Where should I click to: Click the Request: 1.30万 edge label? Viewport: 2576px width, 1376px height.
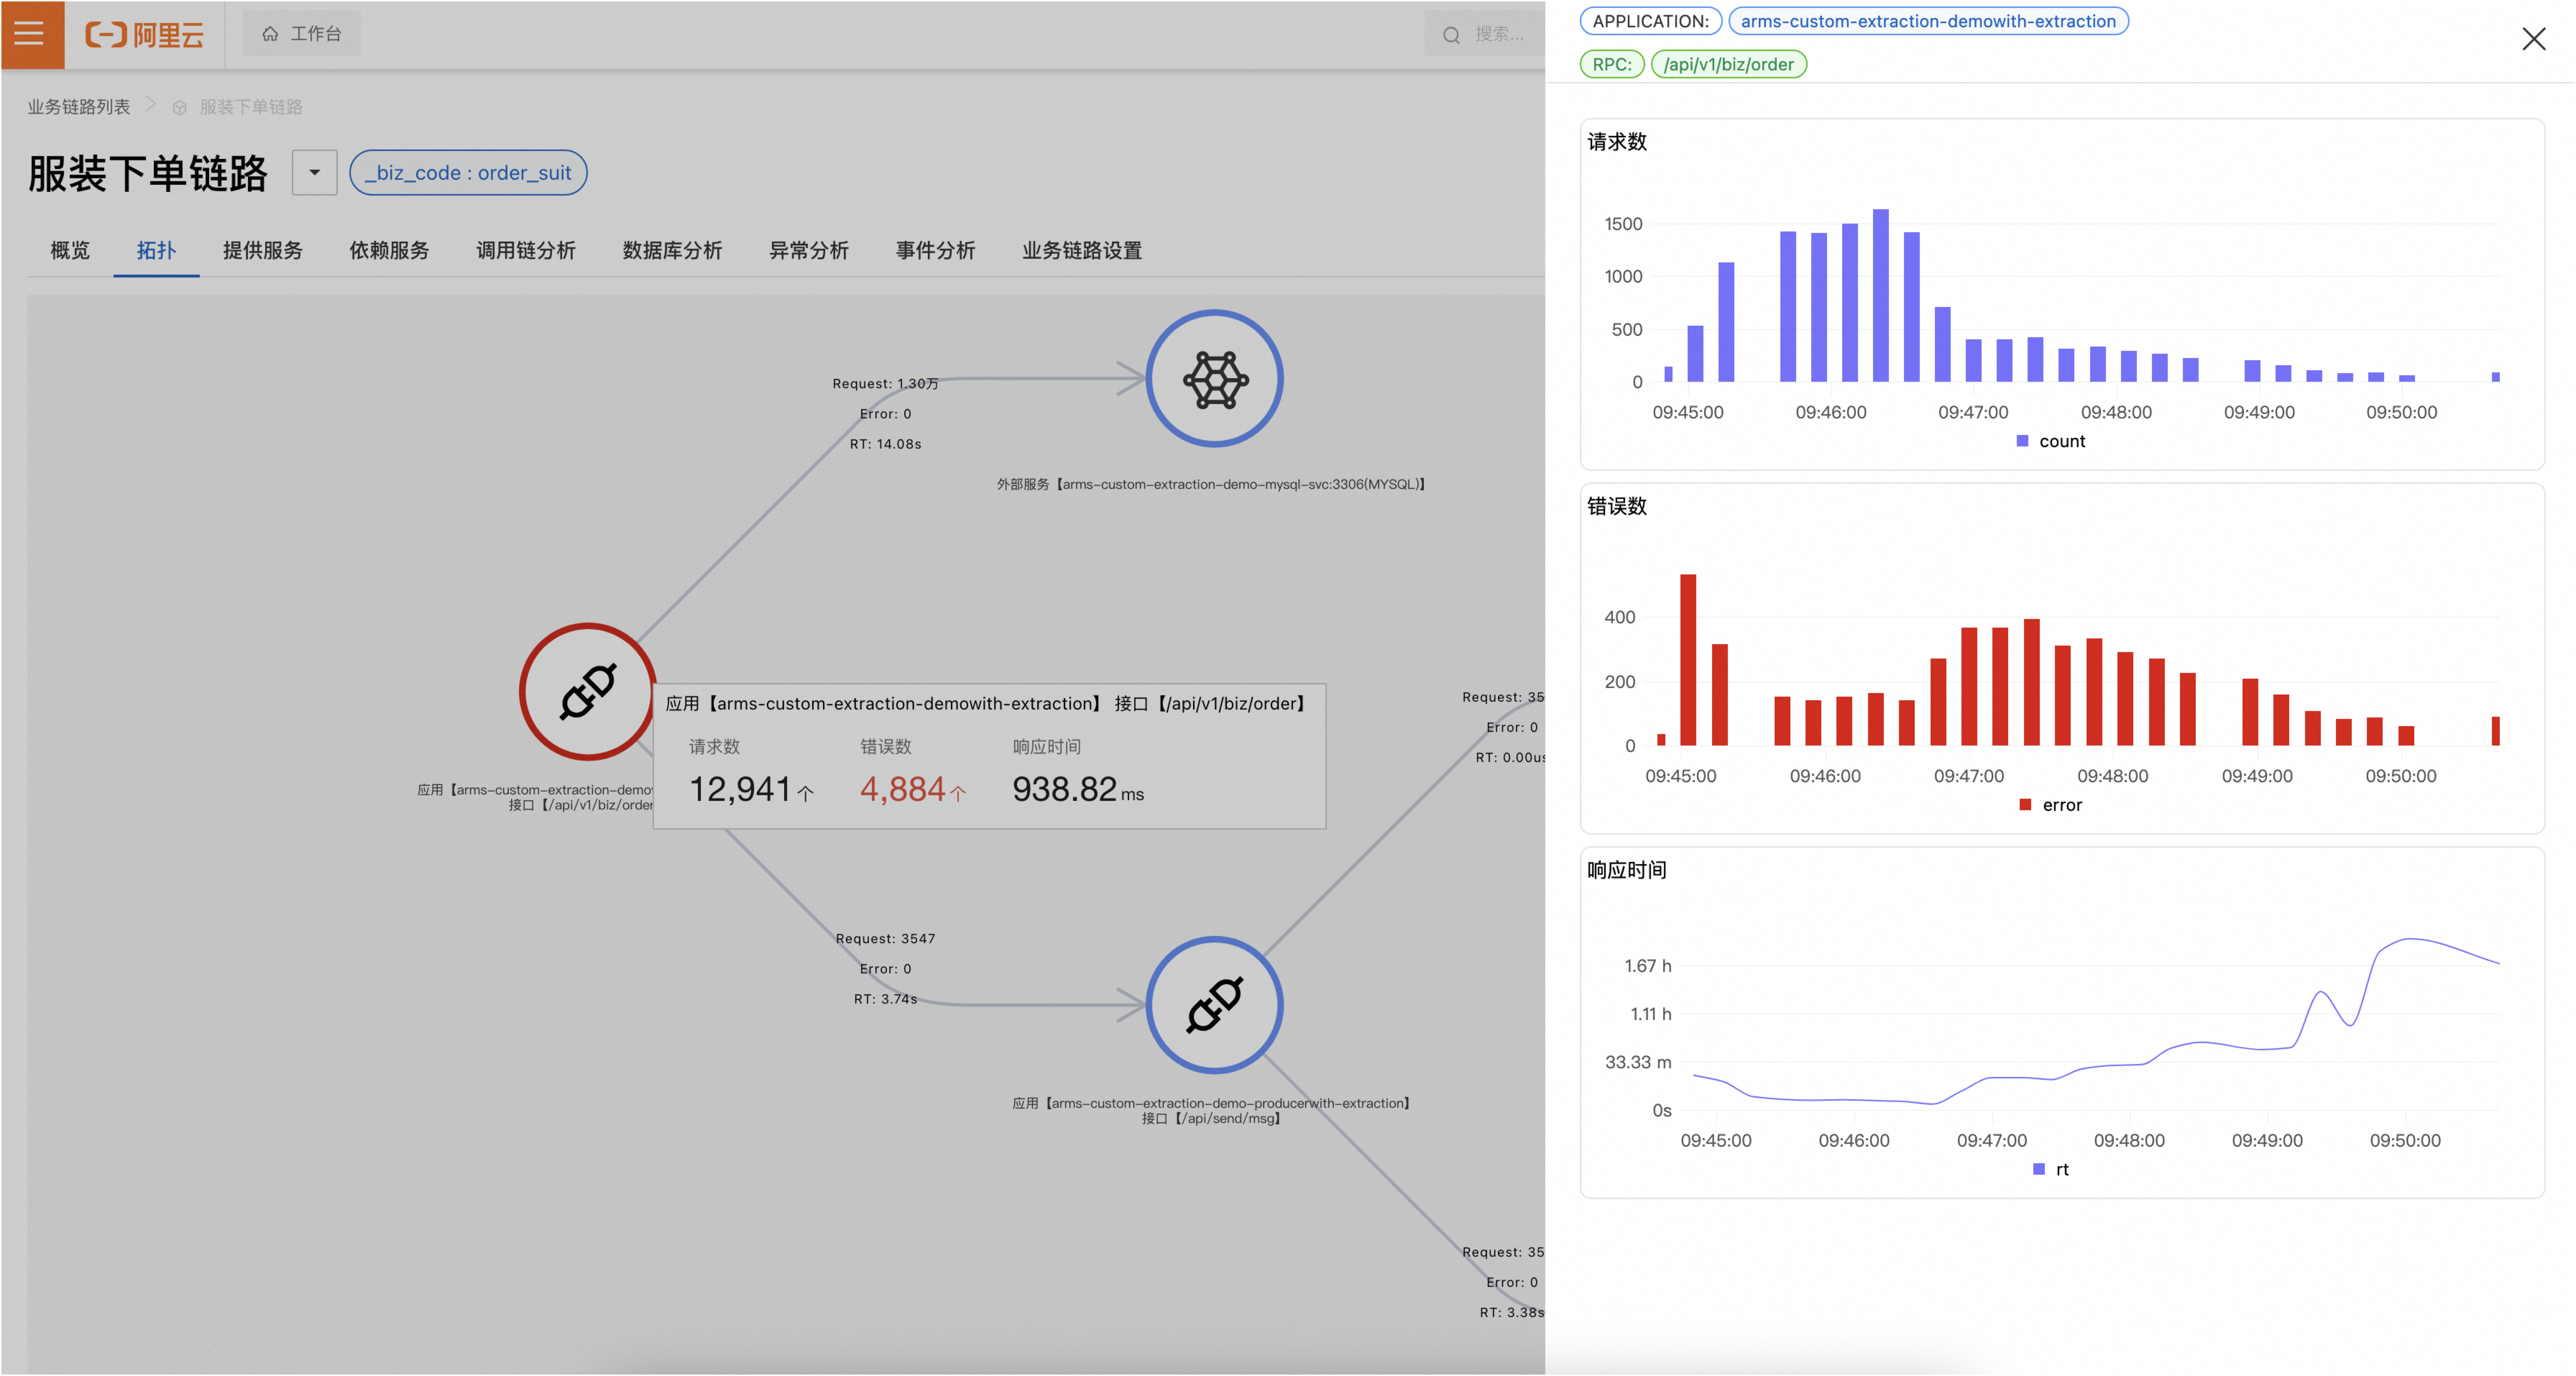885,384
